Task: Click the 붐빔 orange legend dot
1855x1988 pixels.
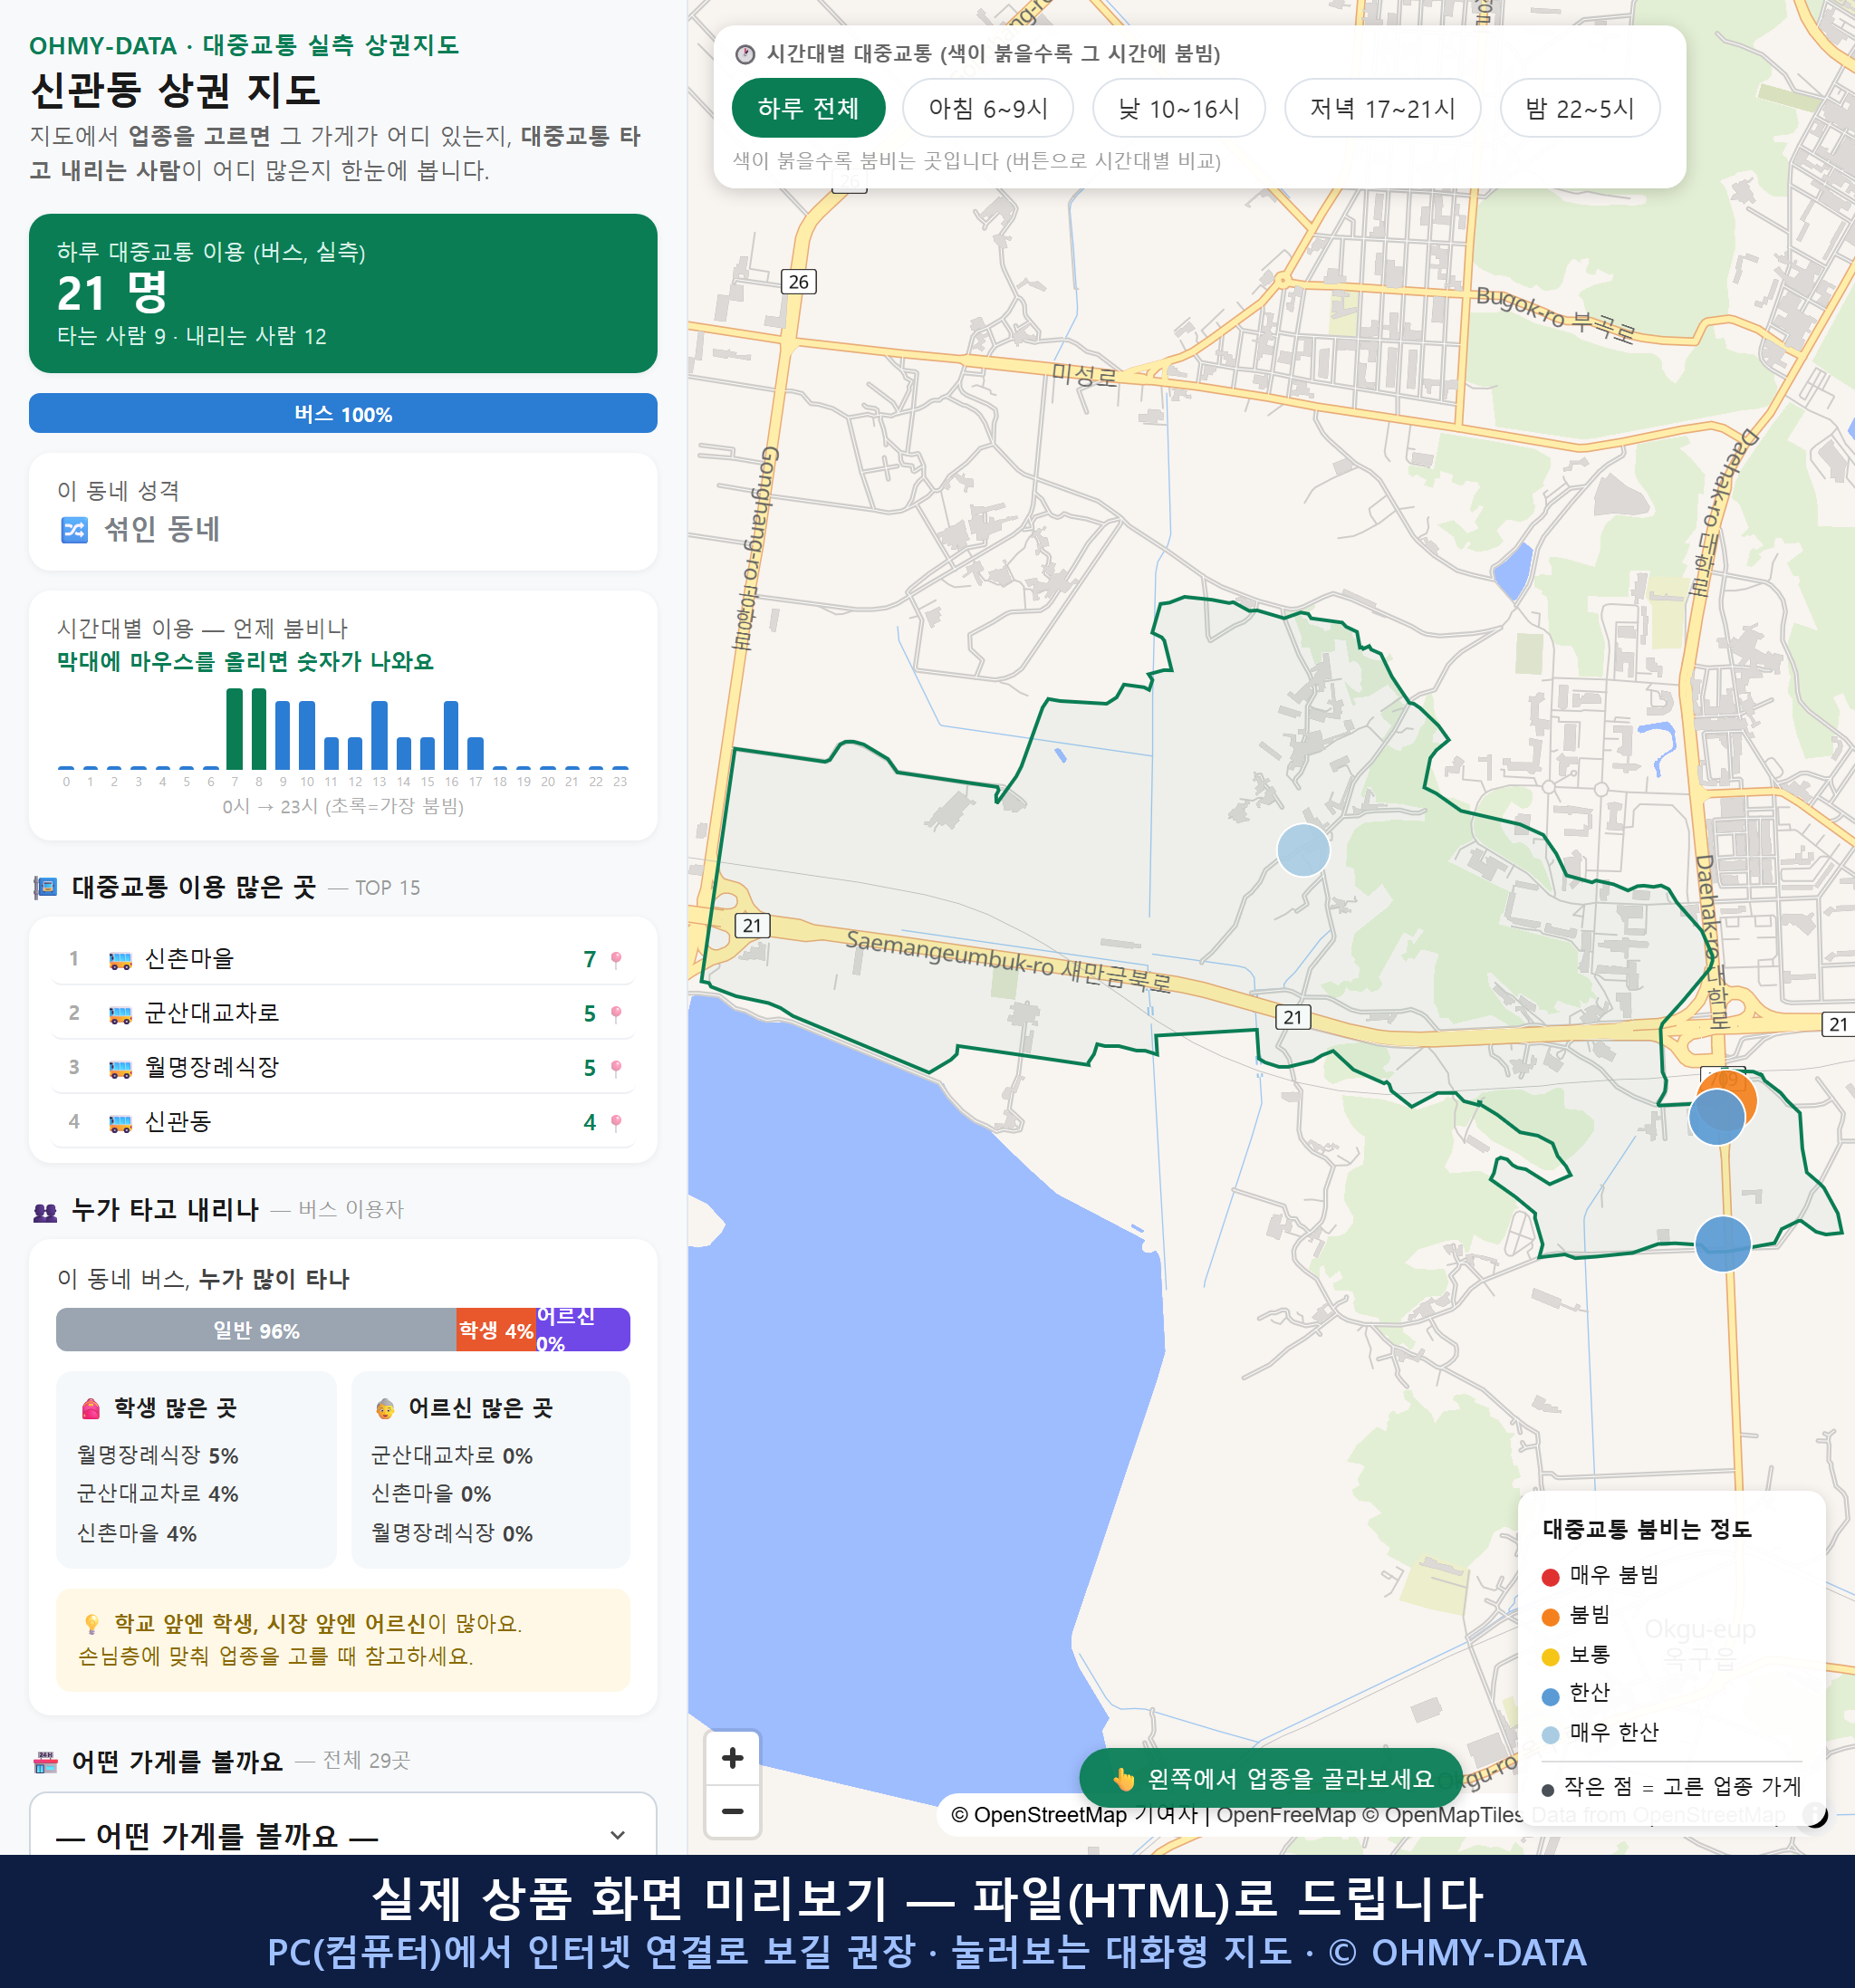Action: coord(1550,1617)
